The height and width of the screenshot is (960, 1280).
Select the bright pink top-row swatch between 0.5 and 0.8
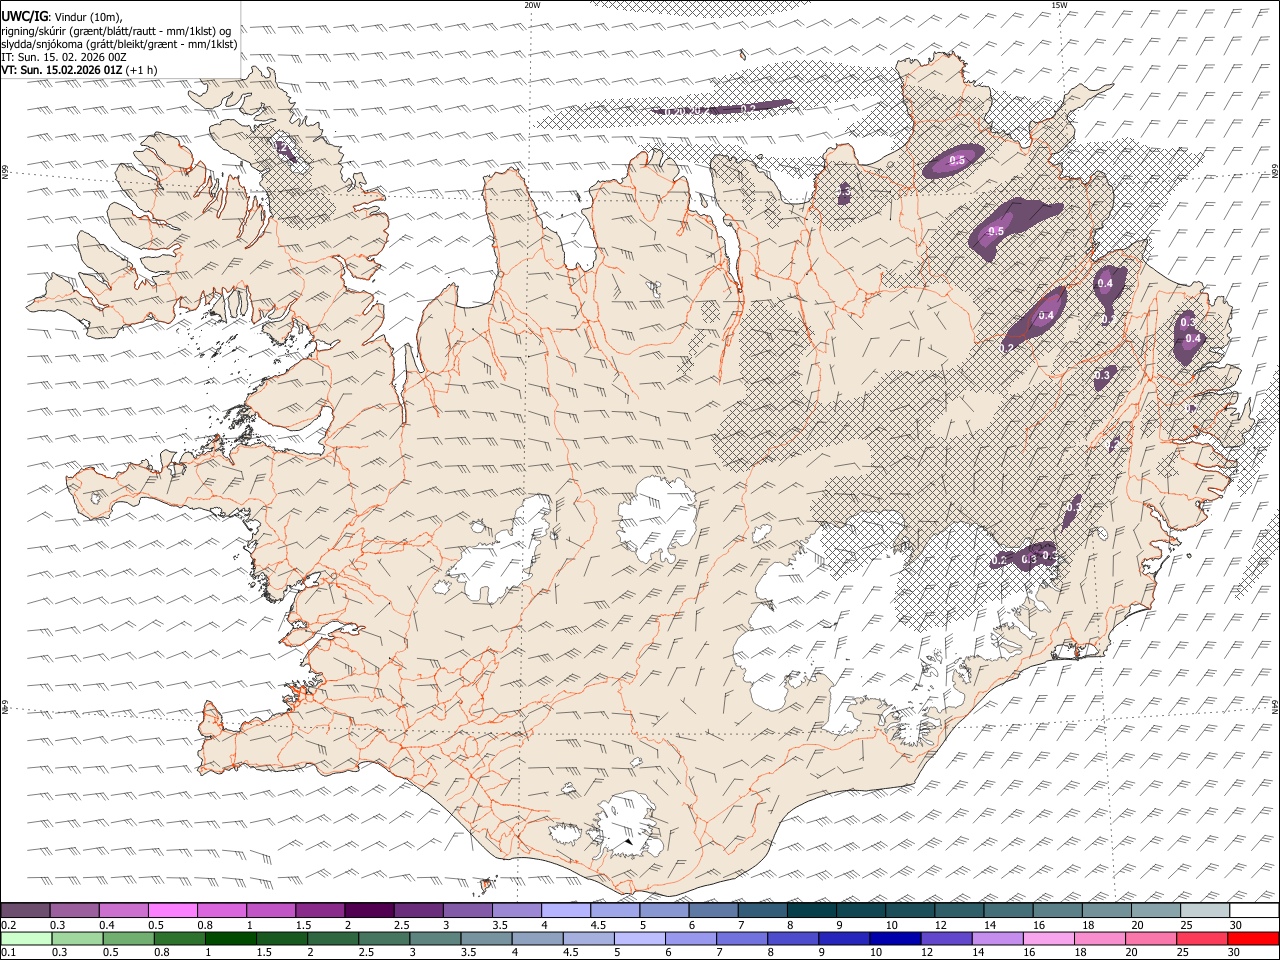(172, 910)
